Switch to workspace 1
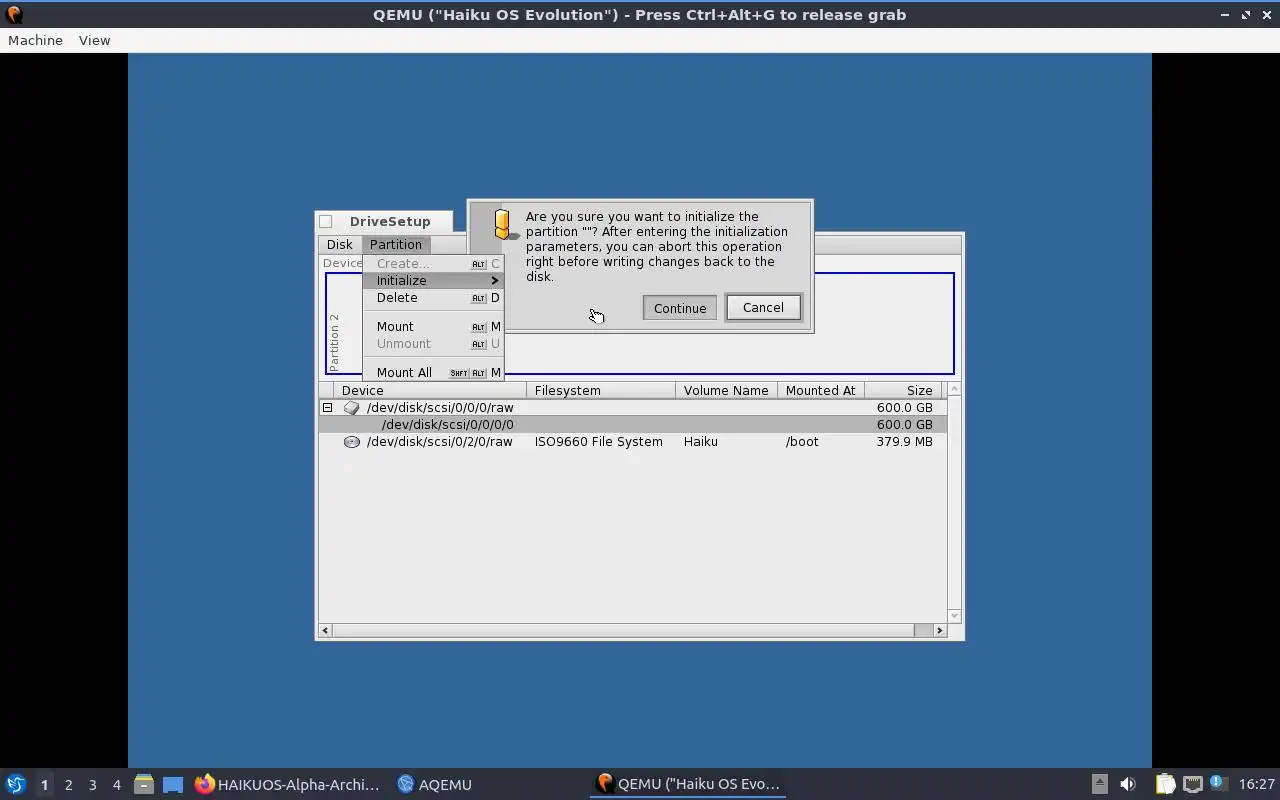 tap(44, 785)
